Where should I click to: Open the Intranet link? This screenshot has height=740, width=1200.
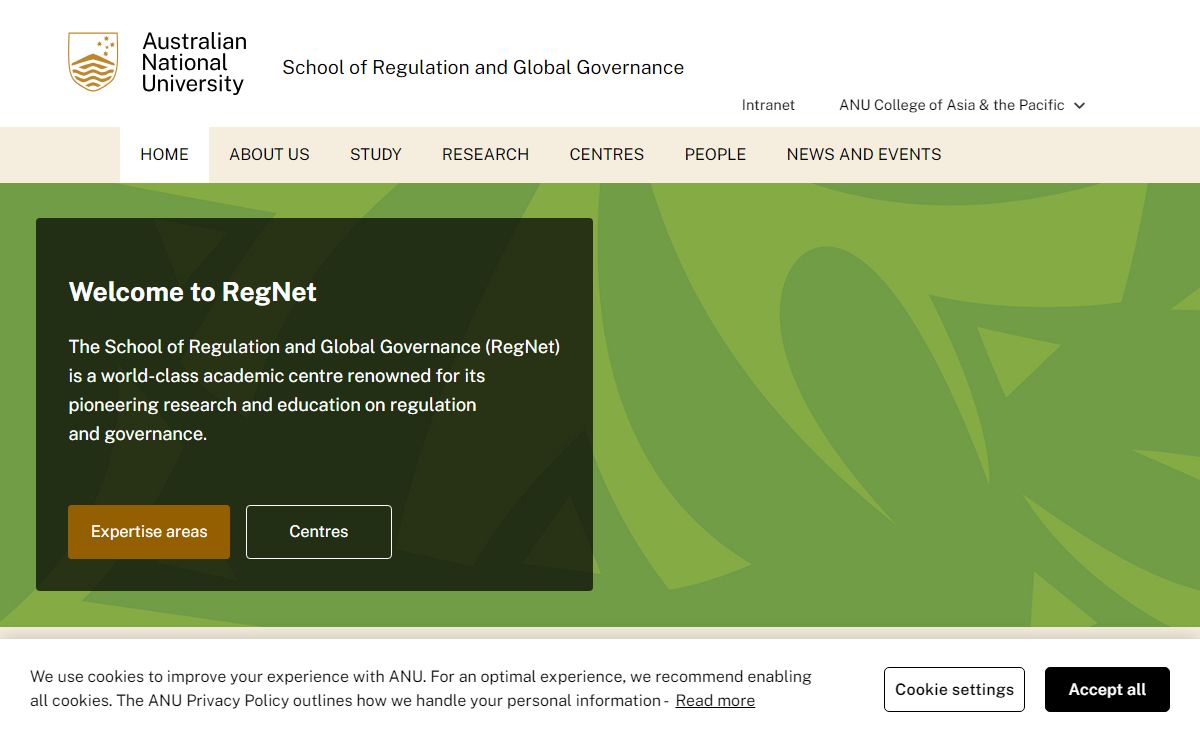768,105
